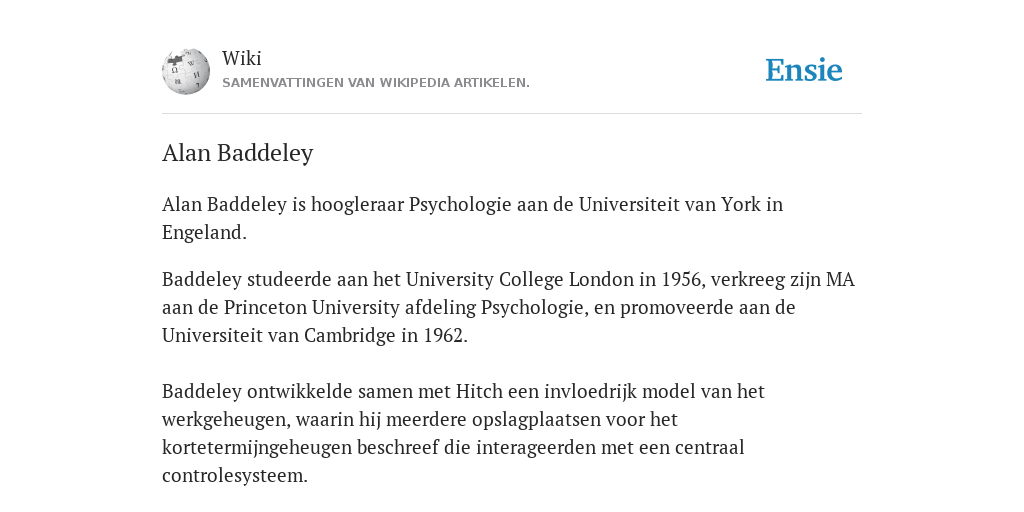Image resolution: width=1024 pixels, height=512 pixels.
Task: Click the word 'kortetermijngeheugen'
Action: click(257, 448)
